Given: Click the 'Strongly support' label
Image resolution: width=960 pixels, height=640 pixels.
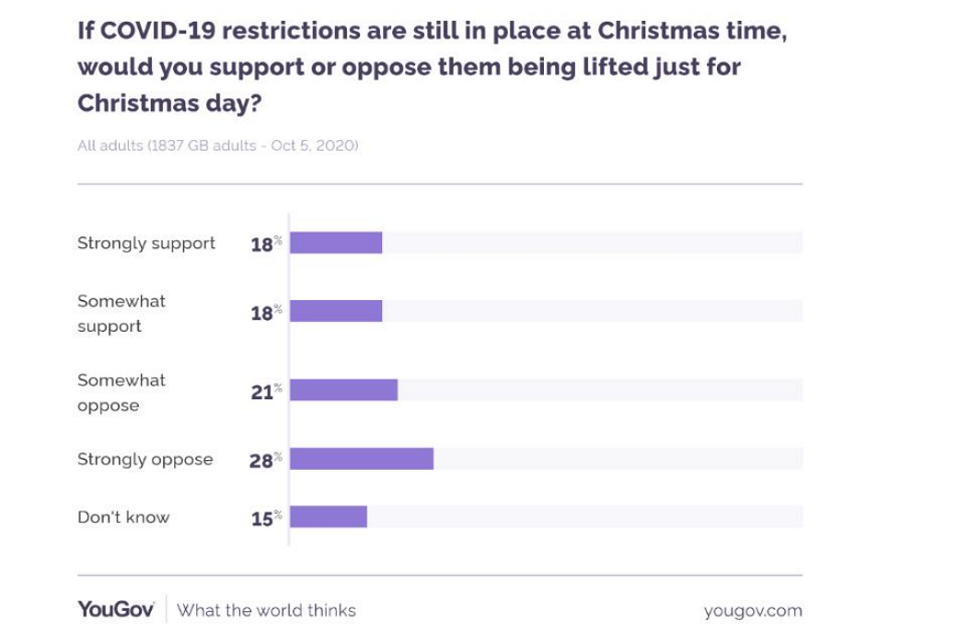Looking at the screenshot, I should pyautogui.click(x=146, y=243).
